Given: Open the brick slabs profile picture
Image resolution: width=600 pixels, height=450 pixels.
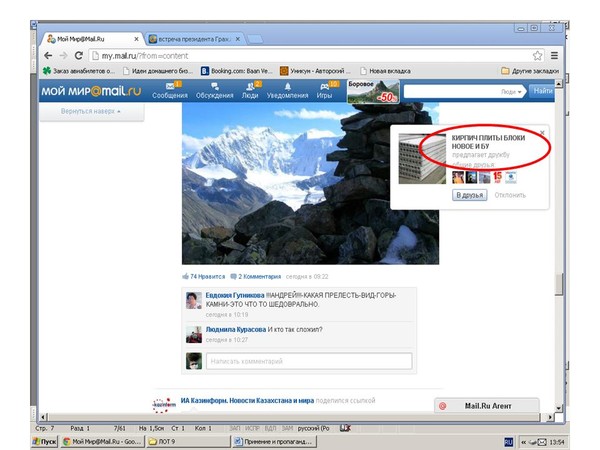Looking at the screenshot, I should (422, 158).
